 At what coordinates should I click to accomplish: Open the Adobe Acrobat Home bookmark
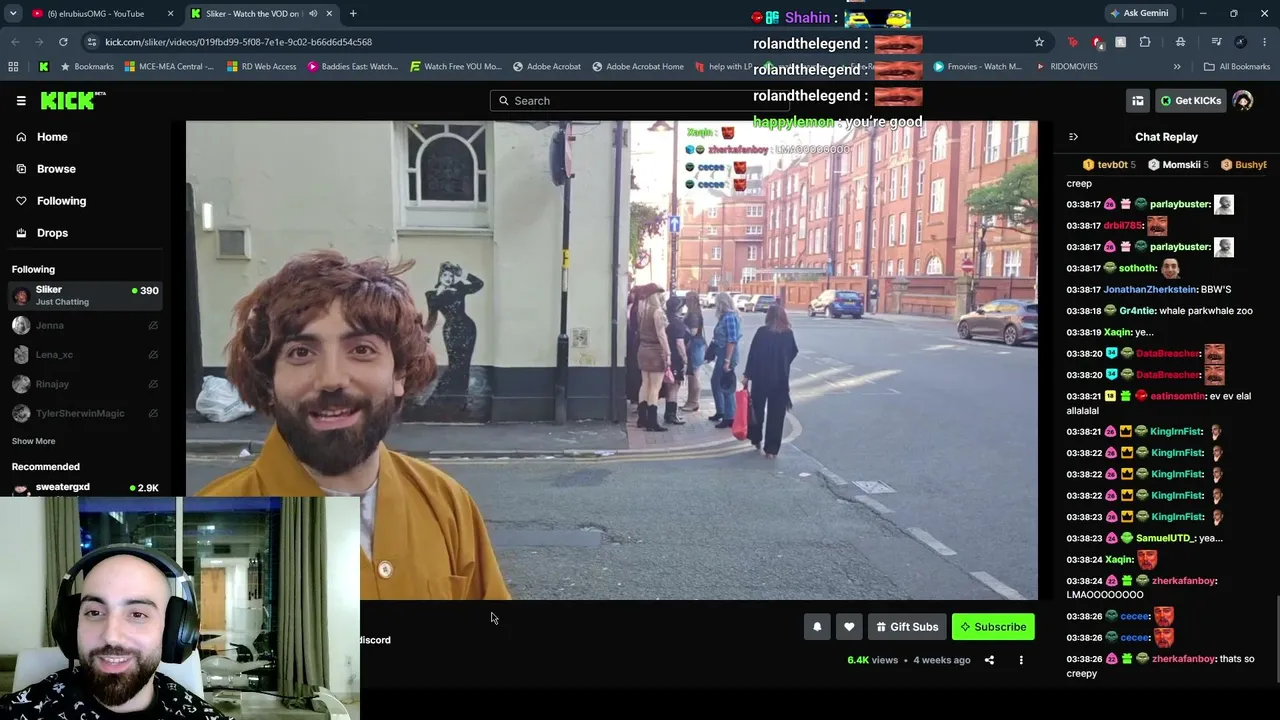coord(638,67)
